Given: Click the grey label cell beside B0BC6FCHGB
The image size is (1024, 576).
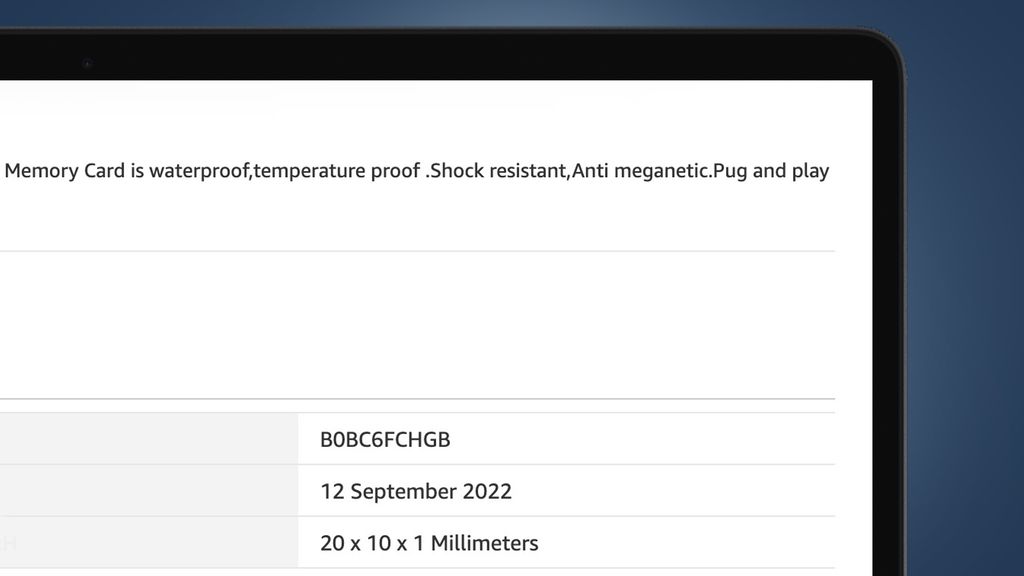Looking at the screenshot, I should click(x=148, y=439).
